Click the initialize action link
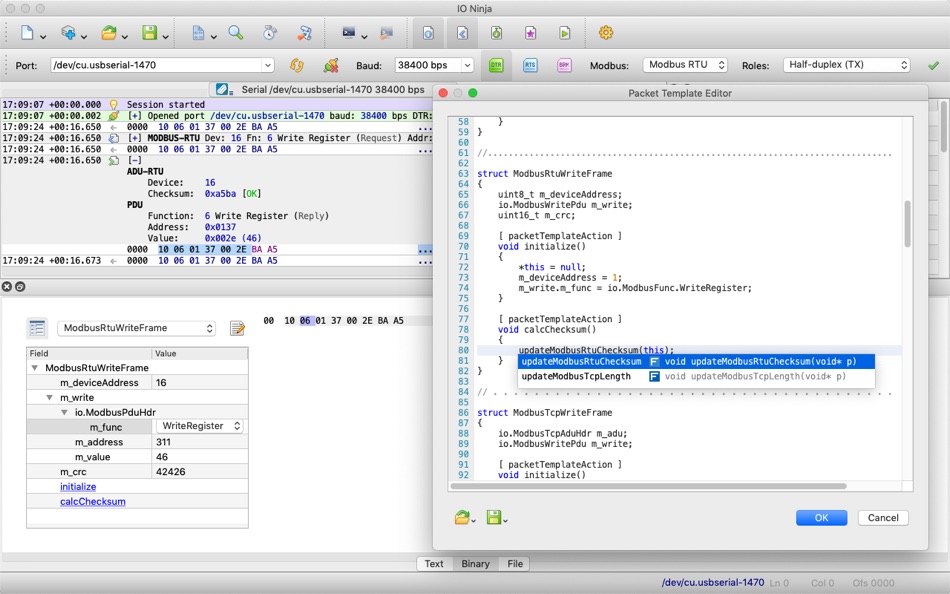 [78, 487]
